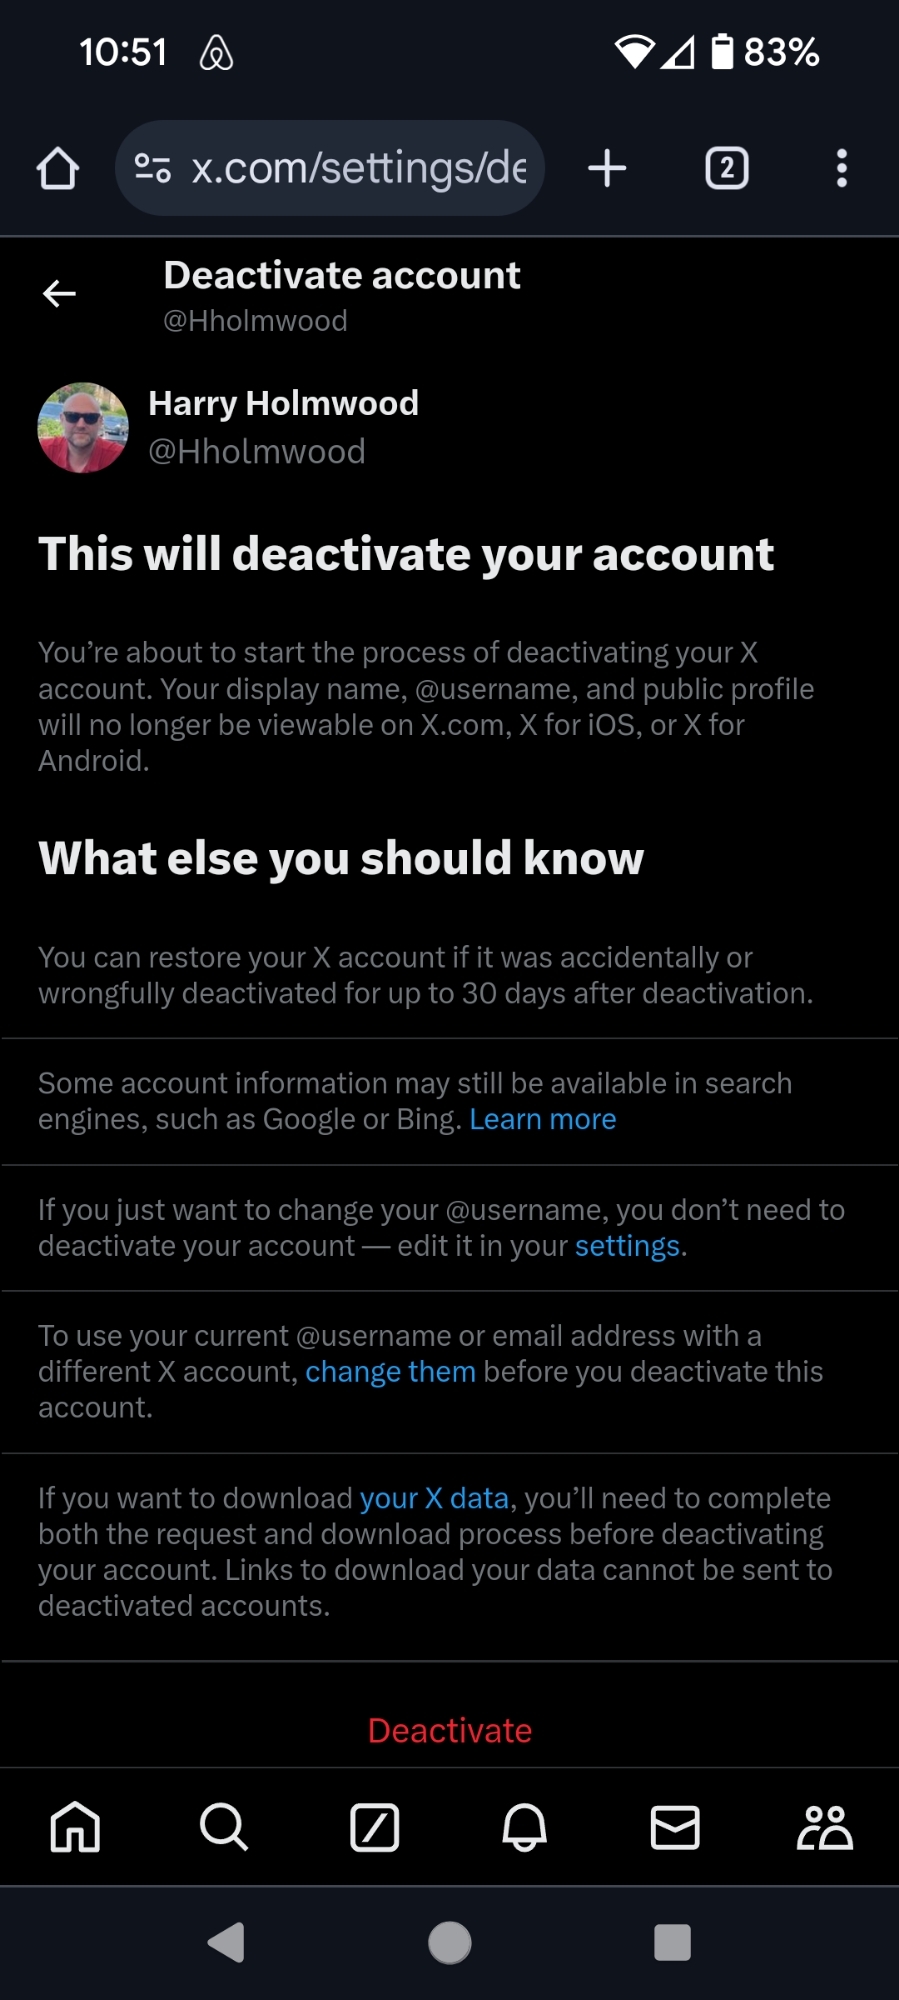Open a new browser tab
Image resolution: width=899 pixels, height=2000 pixels.
pyautogui.click(x=607, y=168)
